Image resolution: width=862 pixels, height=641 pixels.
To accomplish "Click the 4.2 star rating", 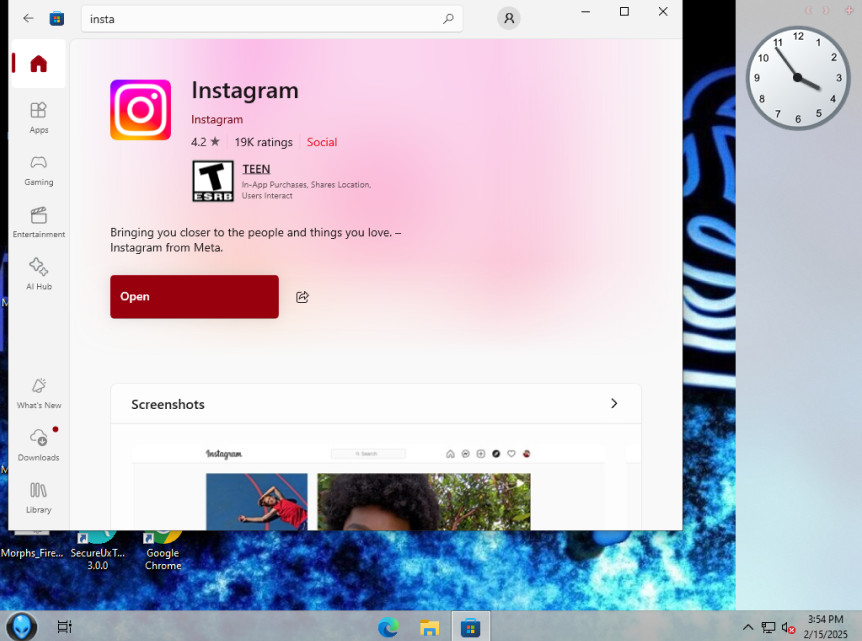I will tap(205, 142).
